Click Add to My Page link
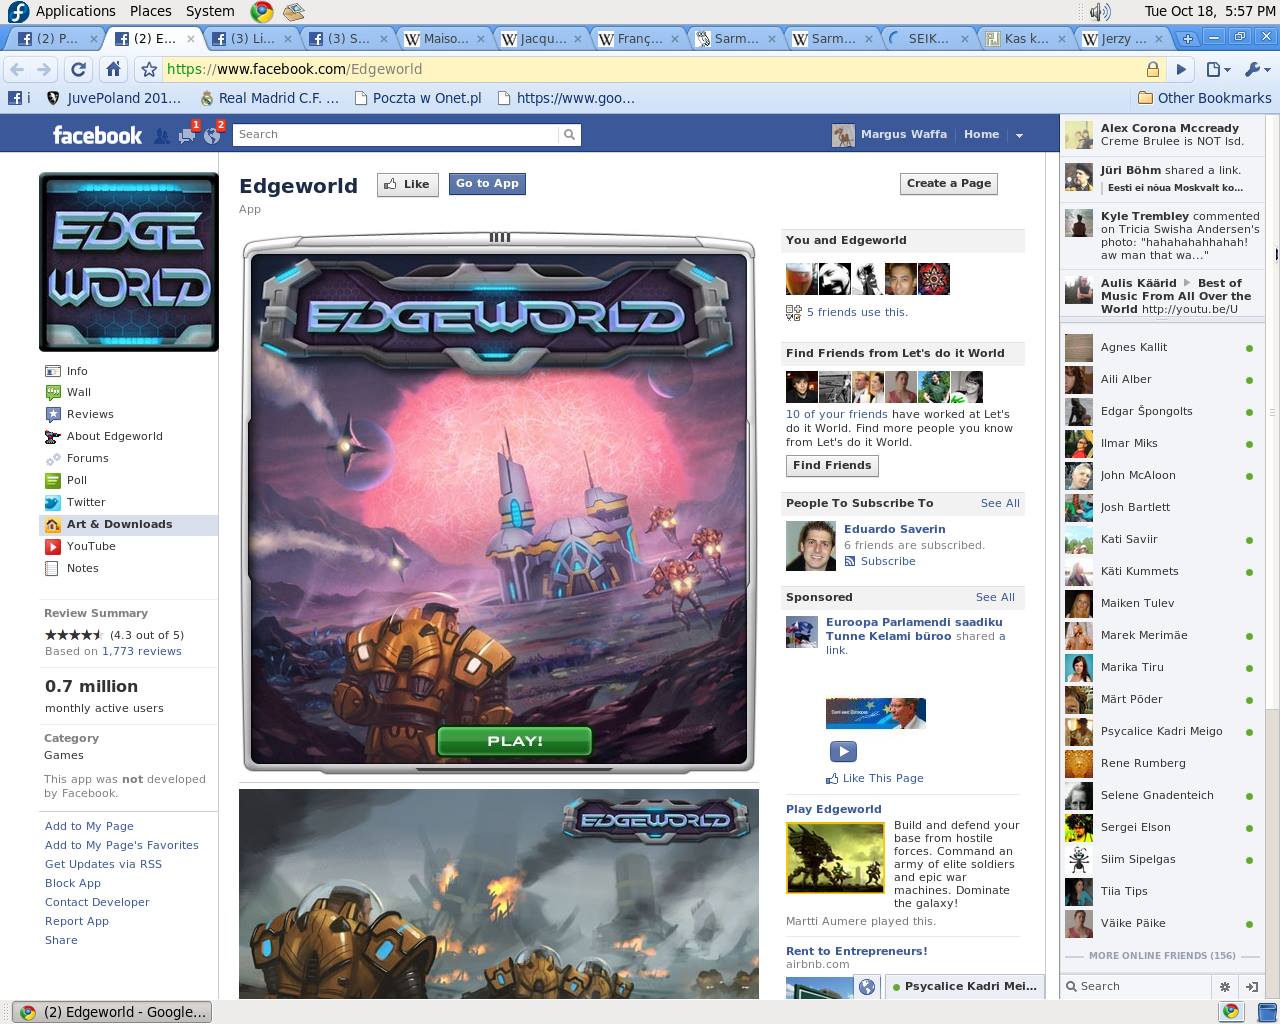The image size is (1280, 1024). click(89, 826)
